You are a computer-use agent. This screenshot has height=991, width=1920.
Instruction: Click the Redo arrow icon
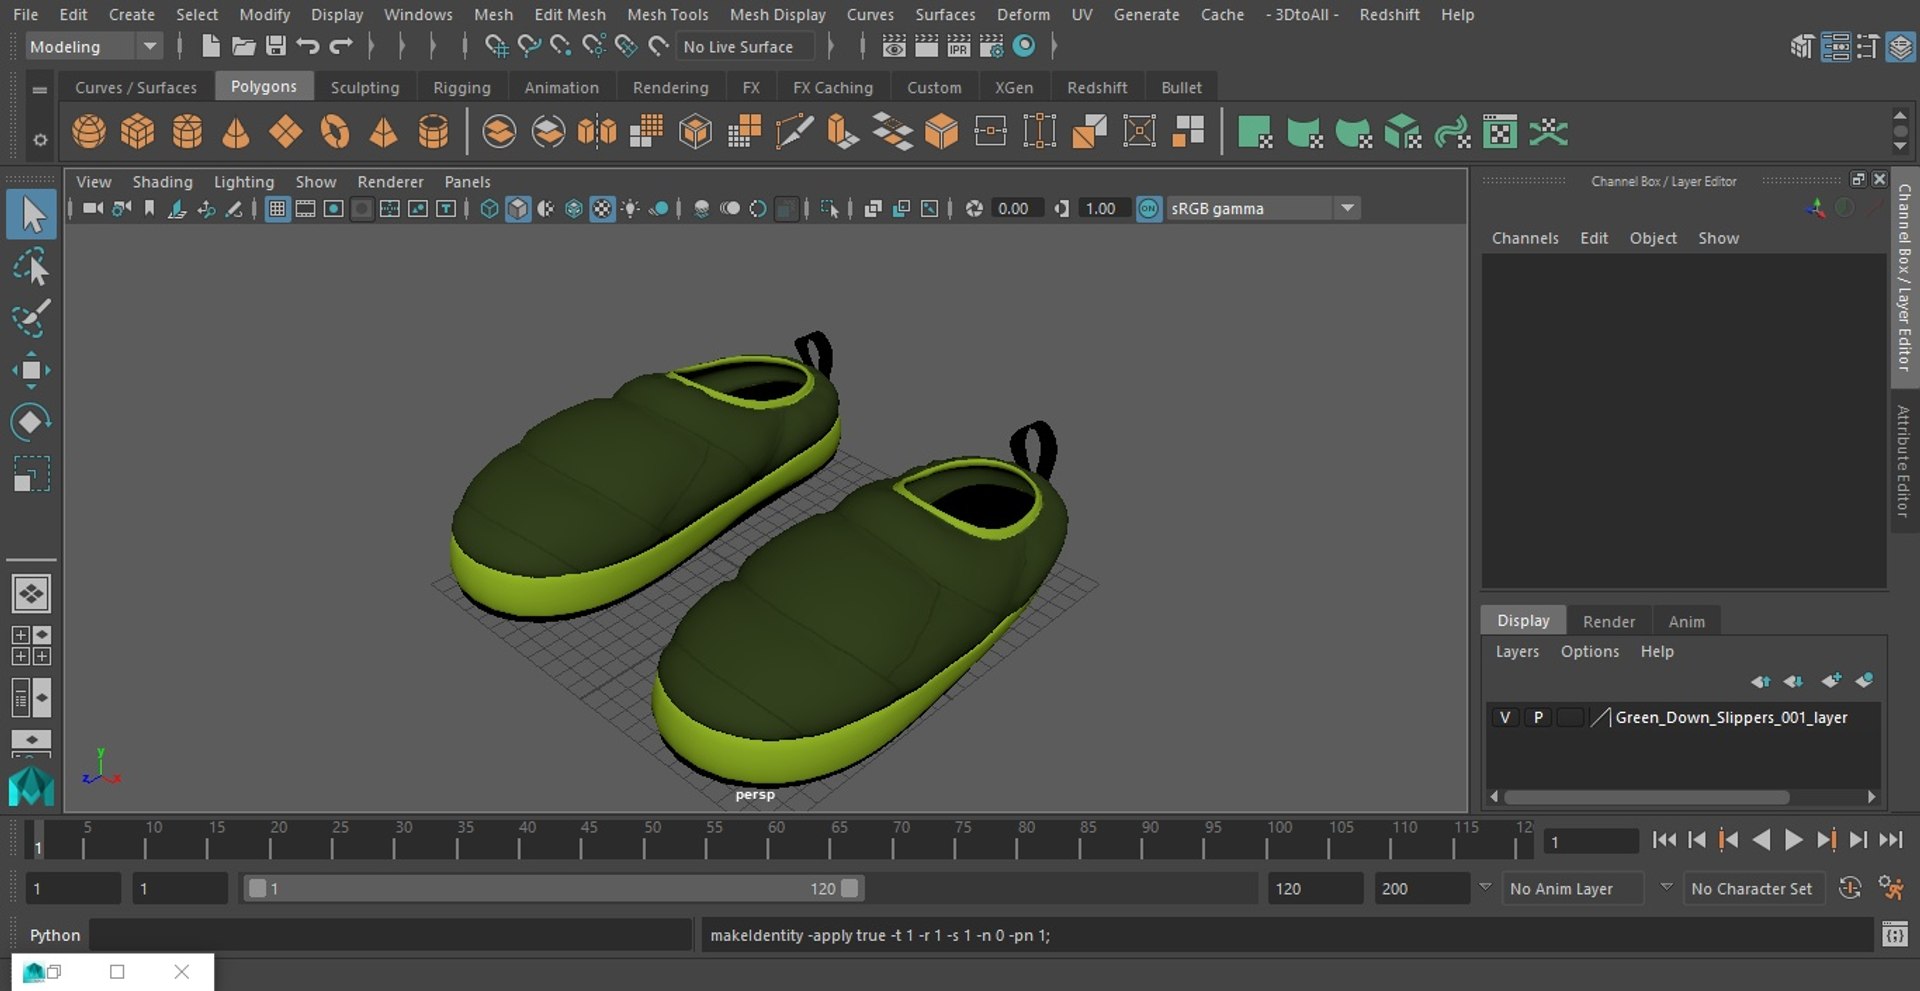(x=341, y=46)
